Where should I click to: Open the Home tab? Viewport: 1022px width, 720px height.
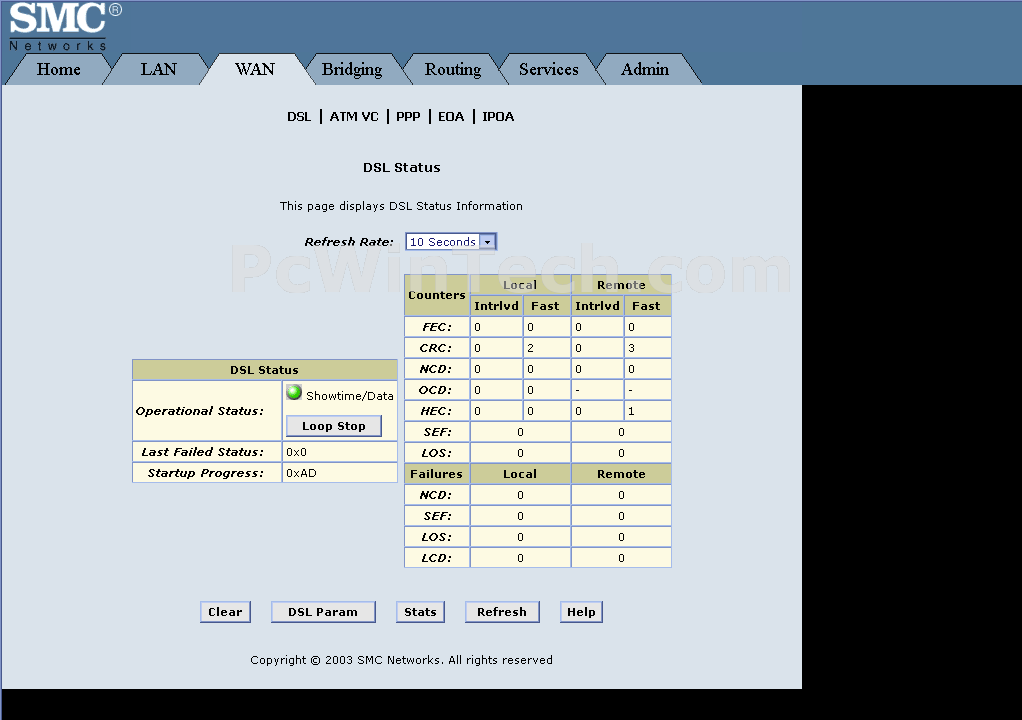coord(59,69)
